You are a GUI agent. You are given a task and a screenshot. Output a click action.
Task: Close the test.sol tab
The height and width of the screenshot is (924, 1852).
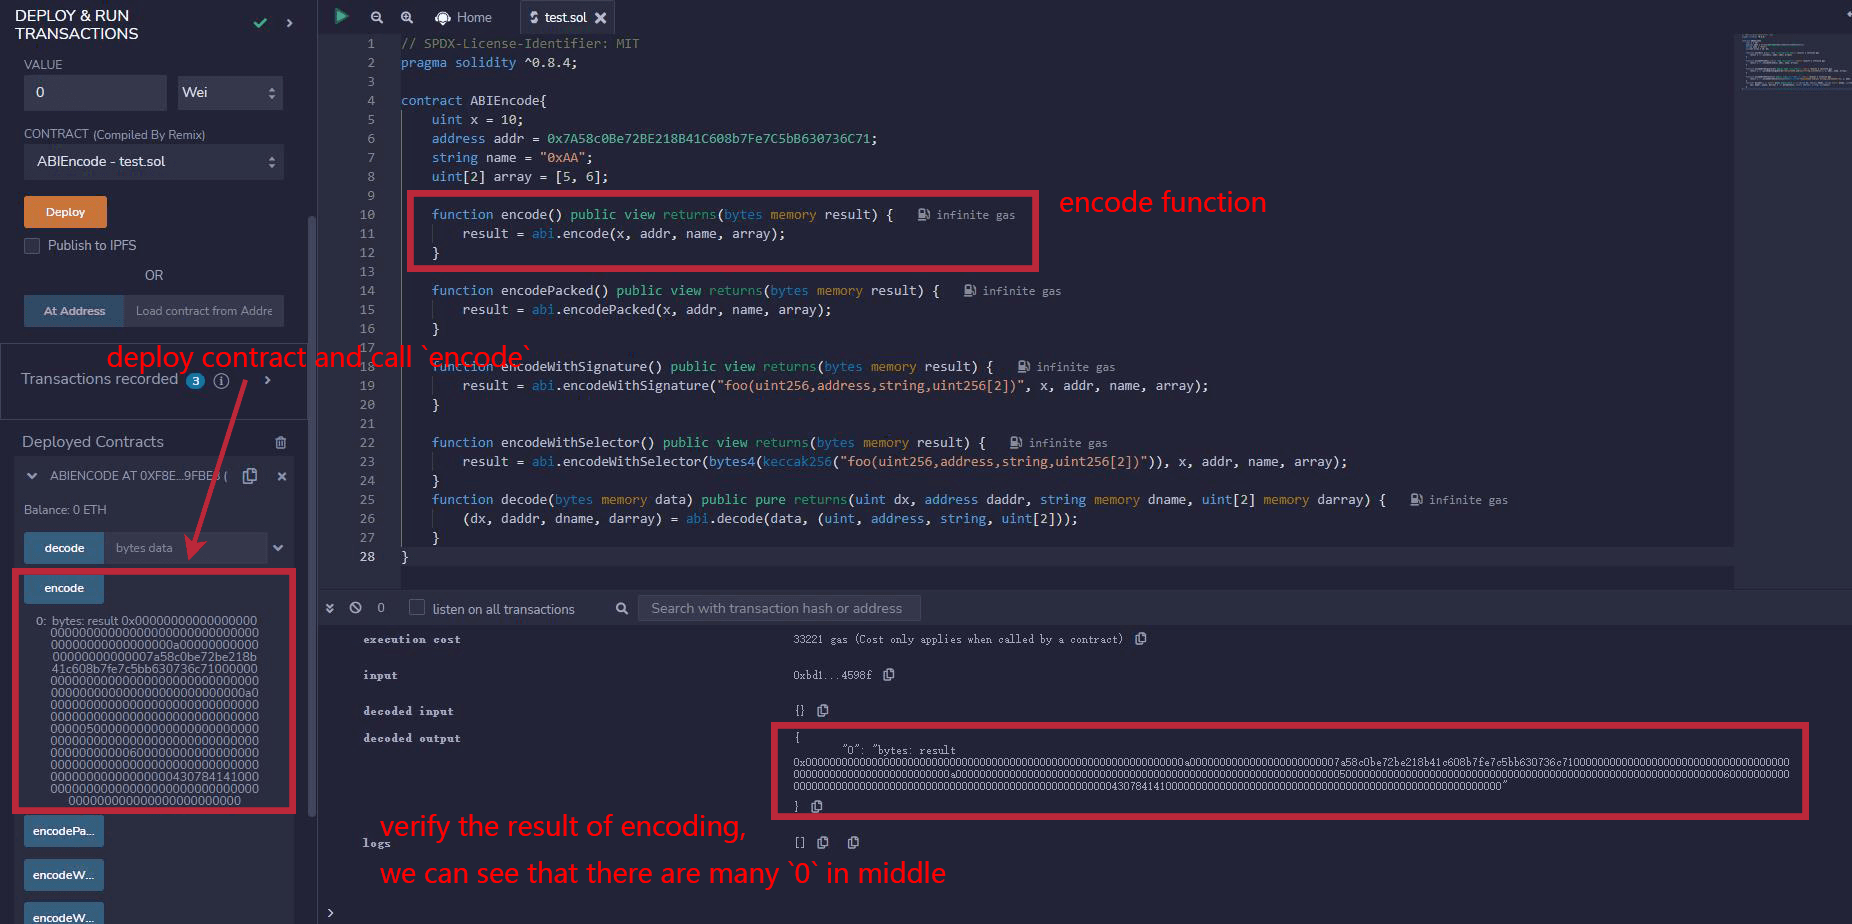coord(600,18)
